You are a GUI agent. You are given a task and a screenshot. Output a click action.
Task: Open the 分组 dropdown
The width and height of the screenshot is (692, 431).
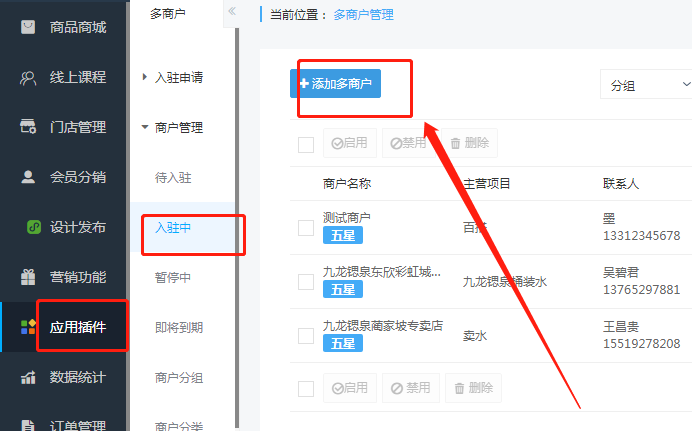(x=646, y=85)
